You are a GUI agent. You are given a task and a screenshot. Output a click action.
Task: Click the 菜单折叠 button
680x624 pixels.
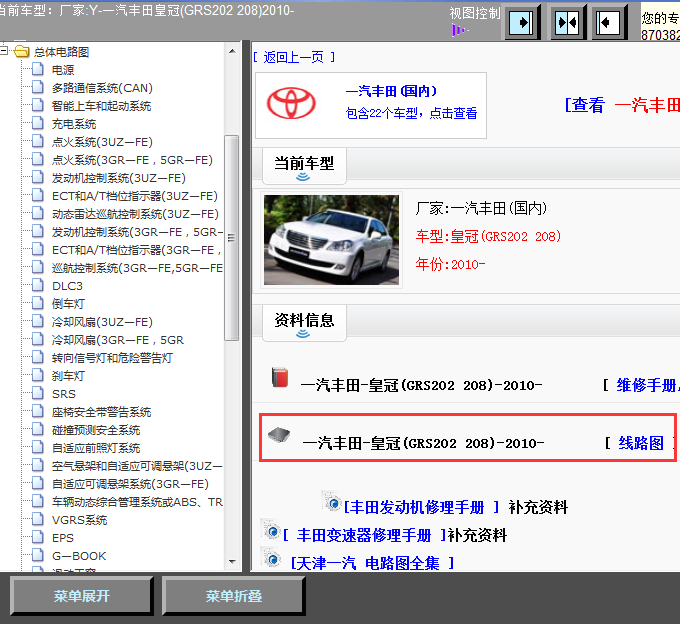click(234, 596)
